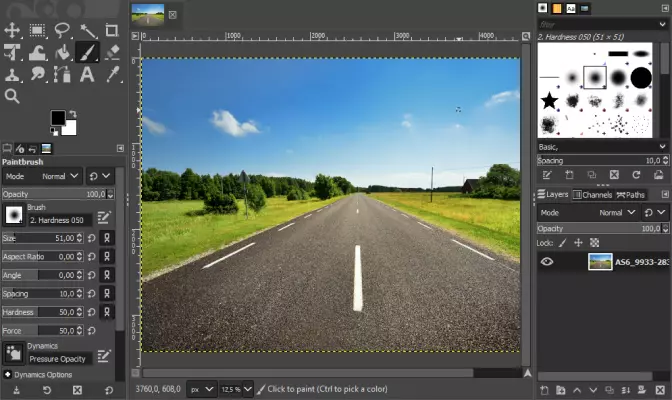Select the Rectangle Select tool
The image size is (672, 400).
click(37, 30)
